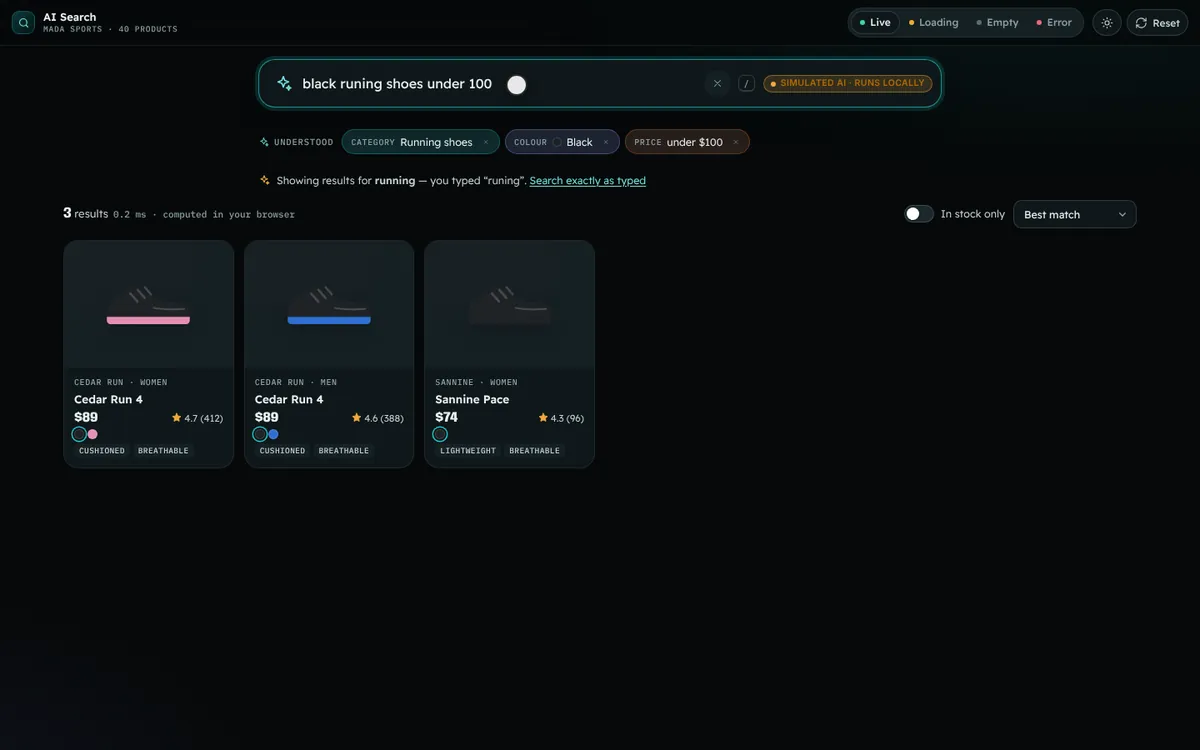Toggle the light/dark theme sun icon
The width and height of the screenshot is (1200, 750).
pyautogui.click(x=1107, y=23)
